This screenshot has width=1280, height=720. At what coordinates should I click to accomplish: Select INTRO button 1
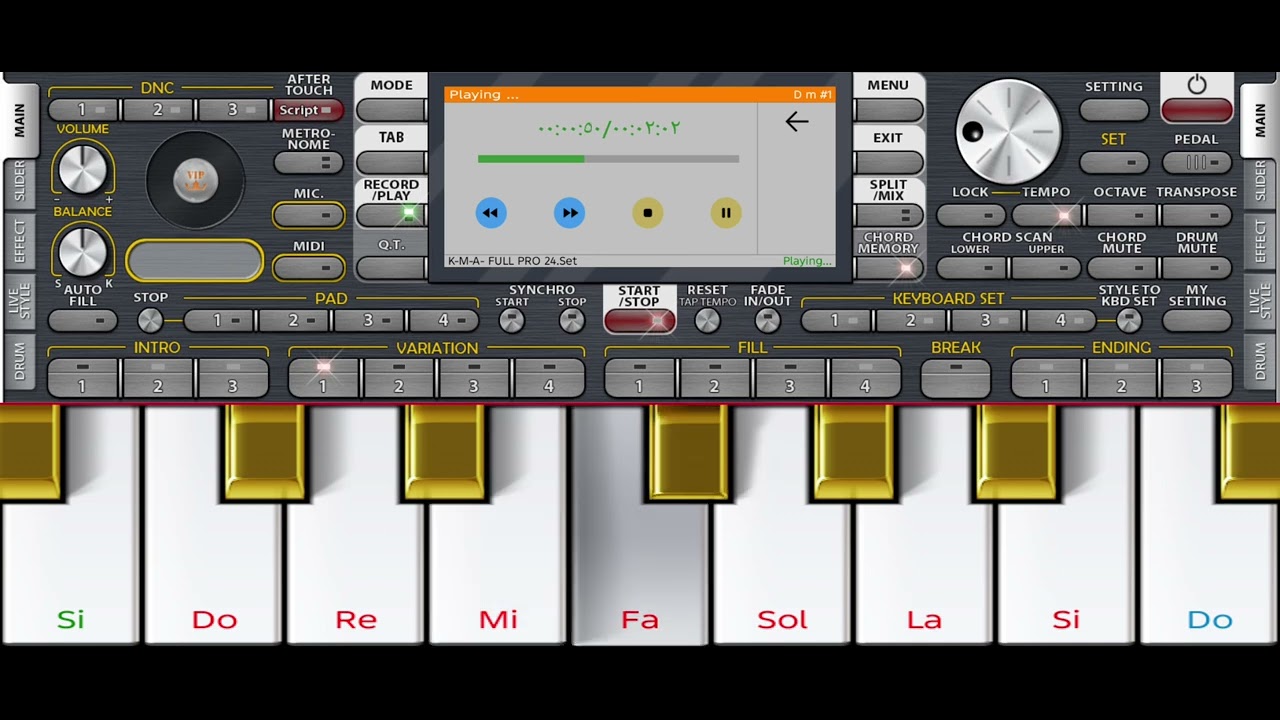coord(82,377)
